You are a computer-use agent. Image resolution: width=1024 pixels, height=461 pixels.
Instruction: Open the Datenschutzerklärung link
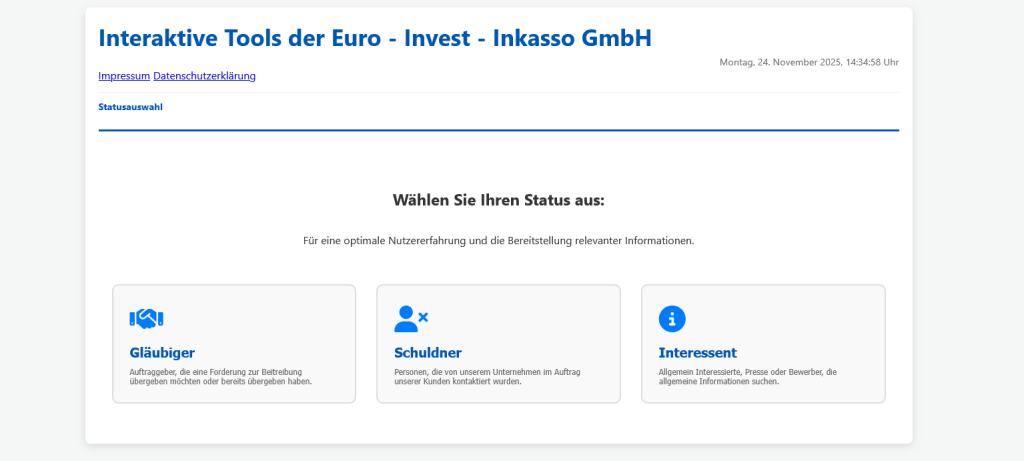204,76
